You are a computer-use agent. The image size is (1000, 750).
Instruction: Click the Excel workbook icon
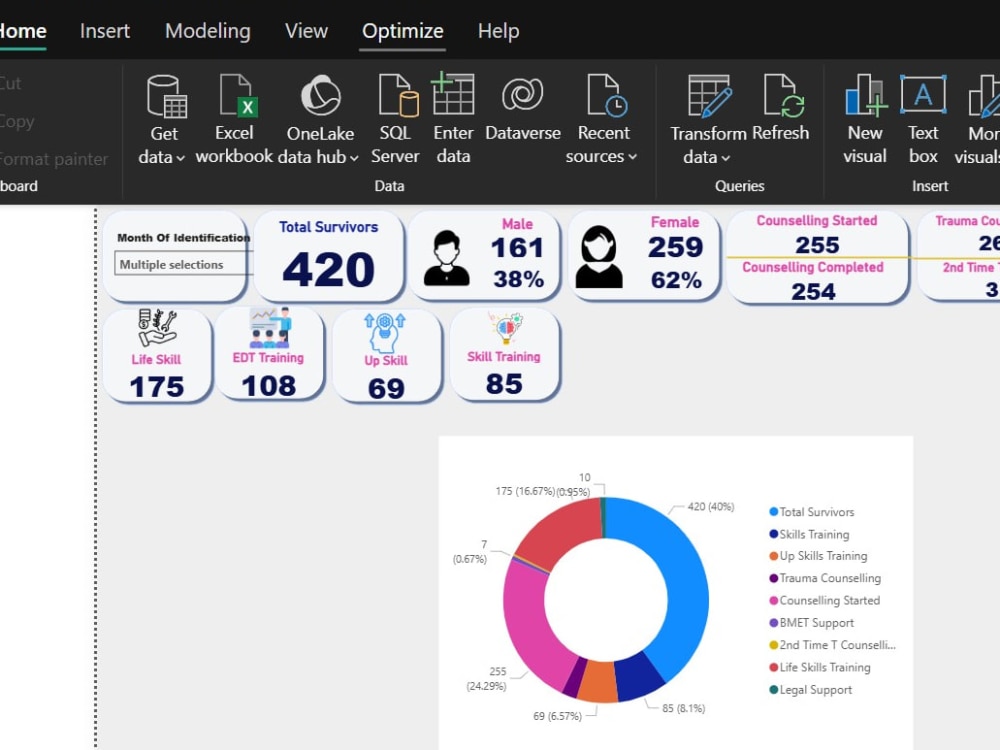tap(239, 96)
